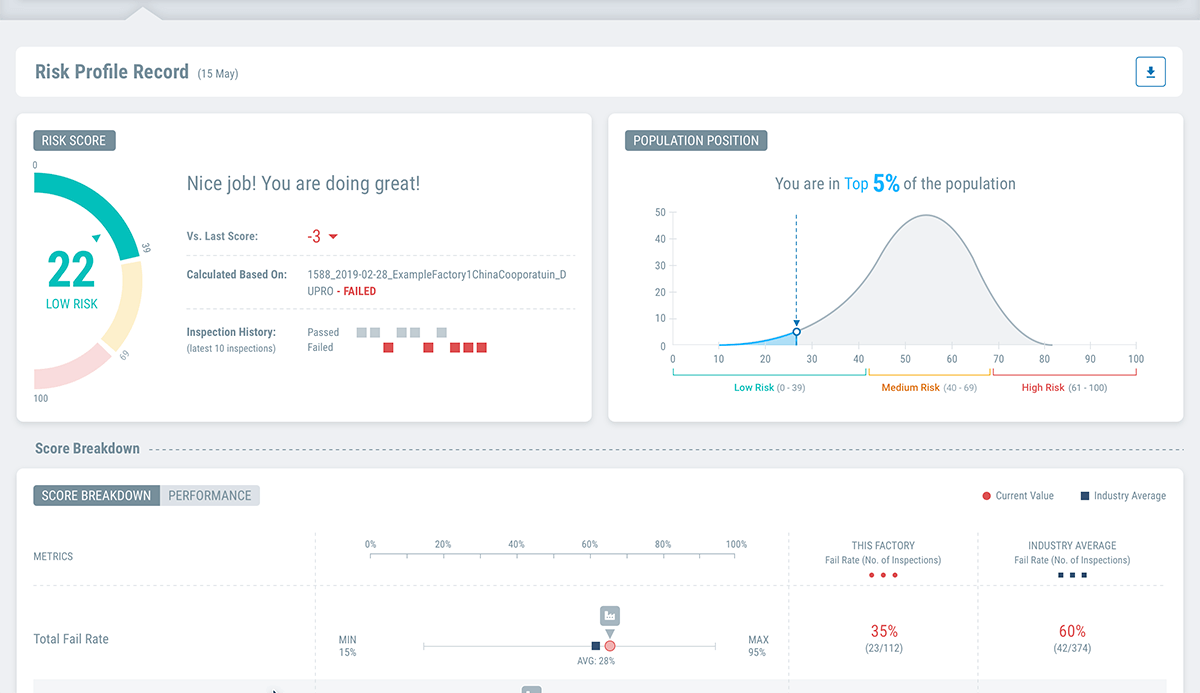Click the red Current Value handle on the slider

610,646
